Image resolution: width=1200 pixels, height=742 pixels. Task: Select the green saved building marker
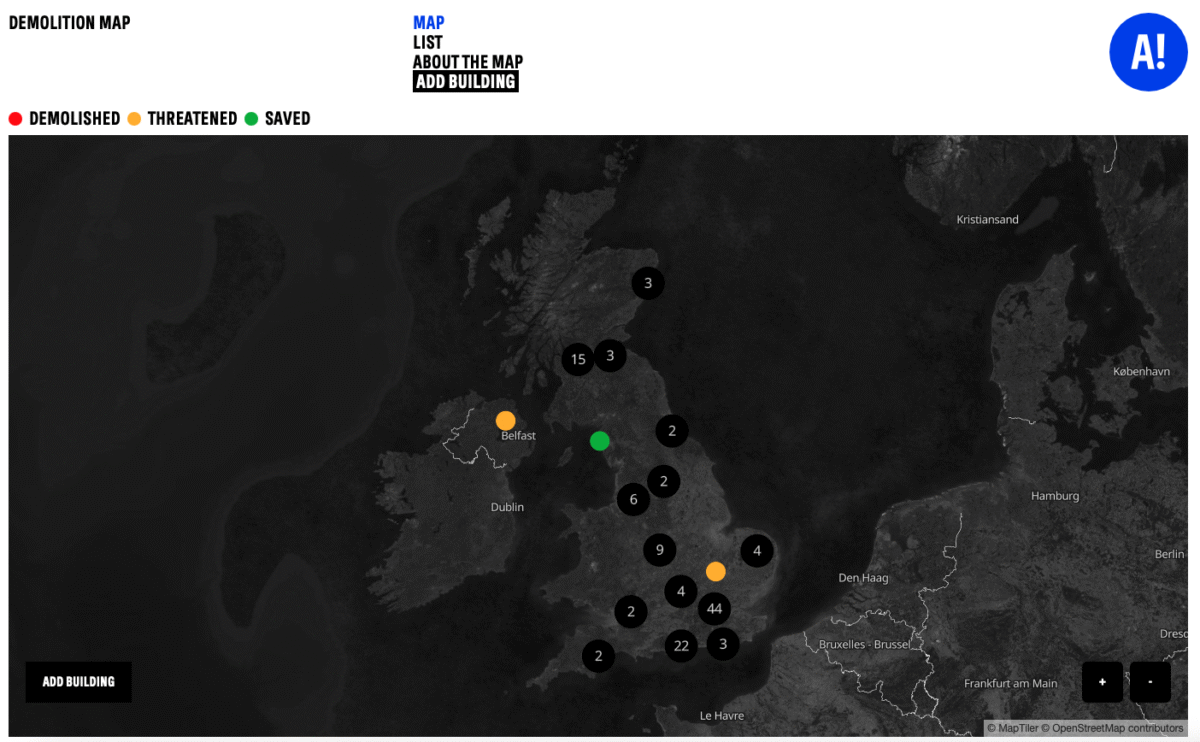point(599,440)
